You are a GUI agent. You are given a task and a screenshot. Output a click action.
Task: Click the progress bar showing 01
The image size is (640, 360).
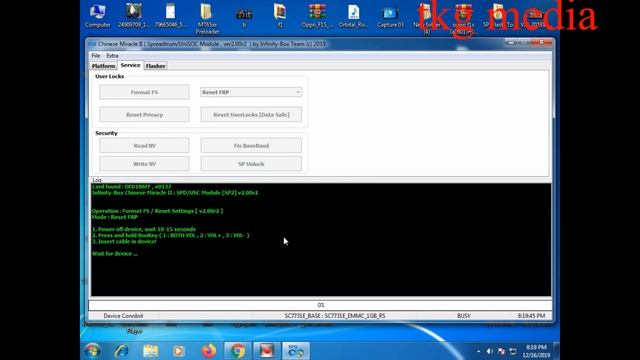(320, 305)
